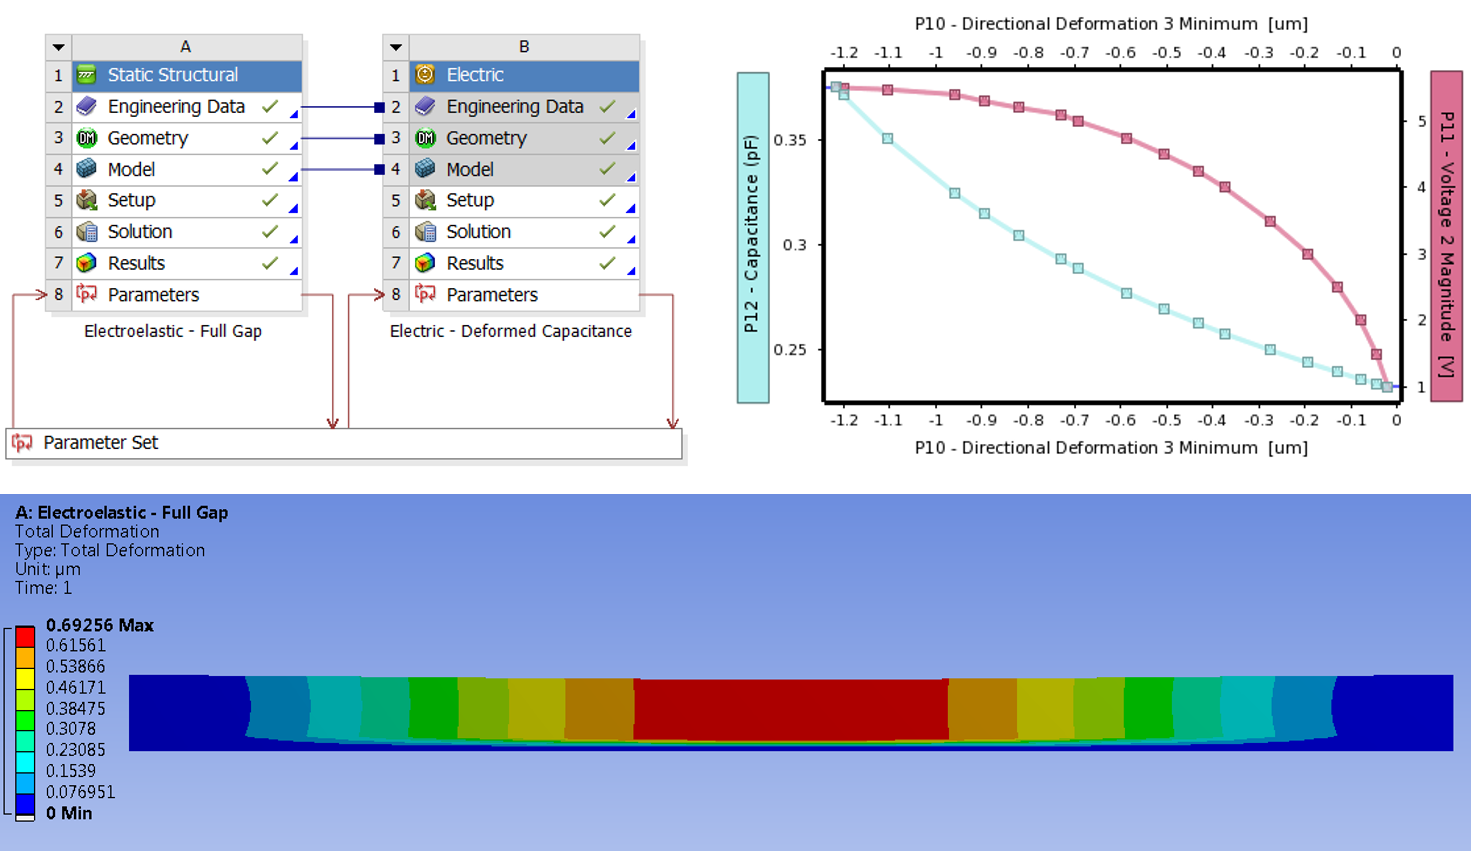
Task: Click leftmost cyan data point on chart
Action: (836, 87)
